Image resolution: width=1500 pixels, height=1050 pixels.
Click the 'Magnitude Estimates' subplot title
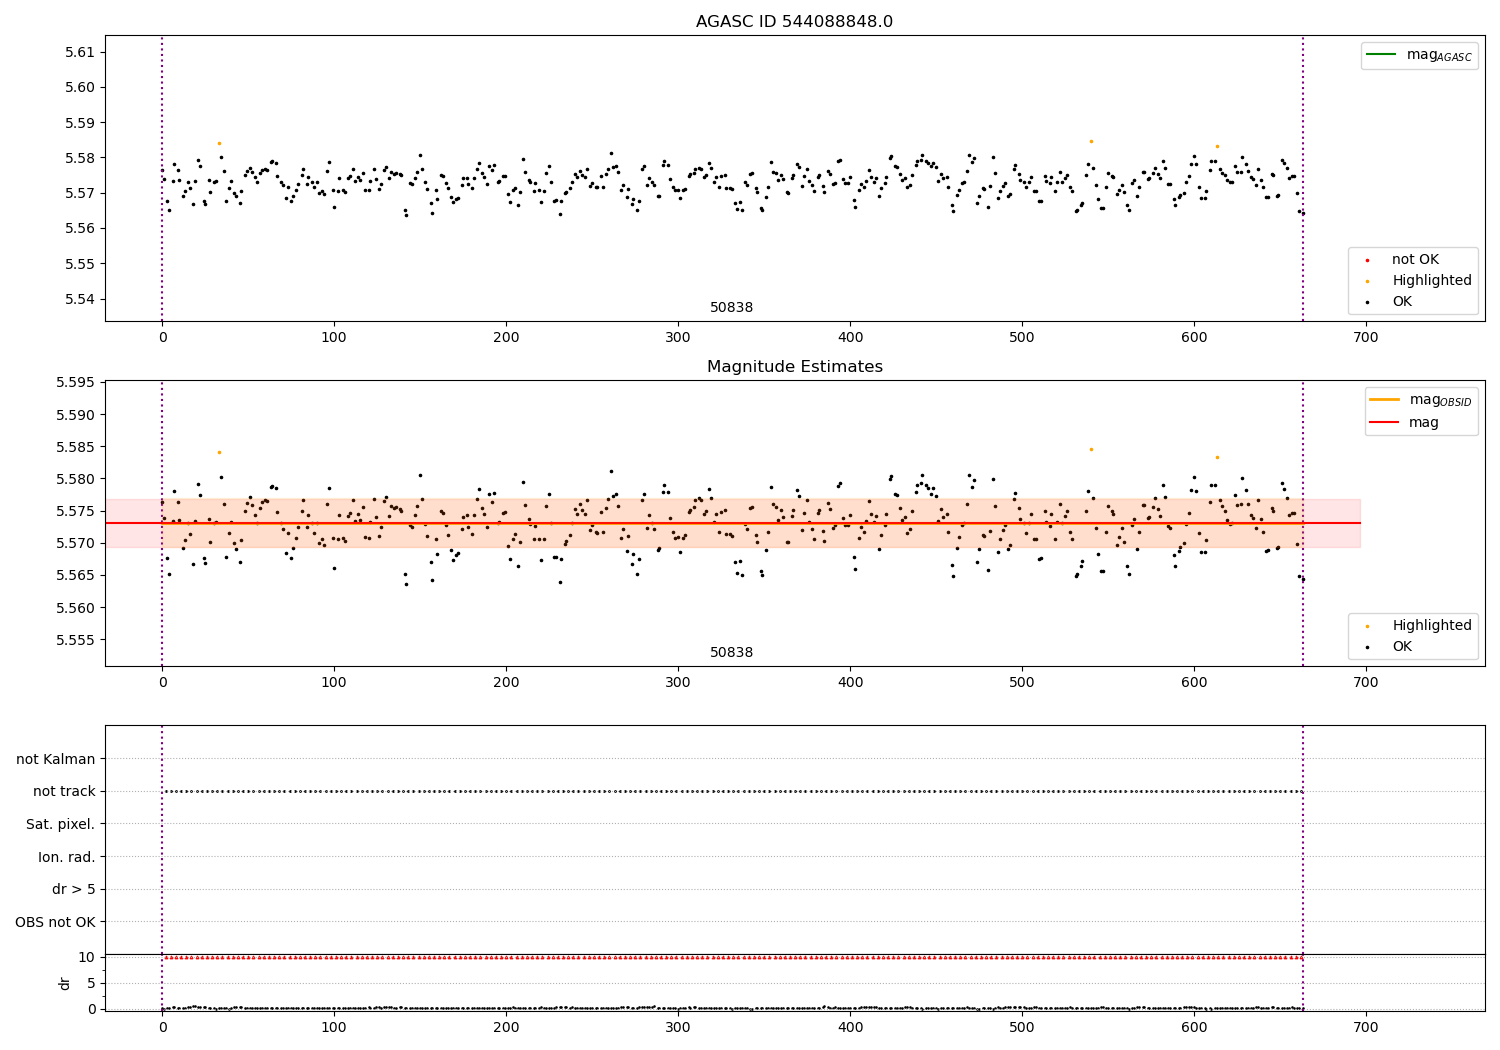[794, 367]
